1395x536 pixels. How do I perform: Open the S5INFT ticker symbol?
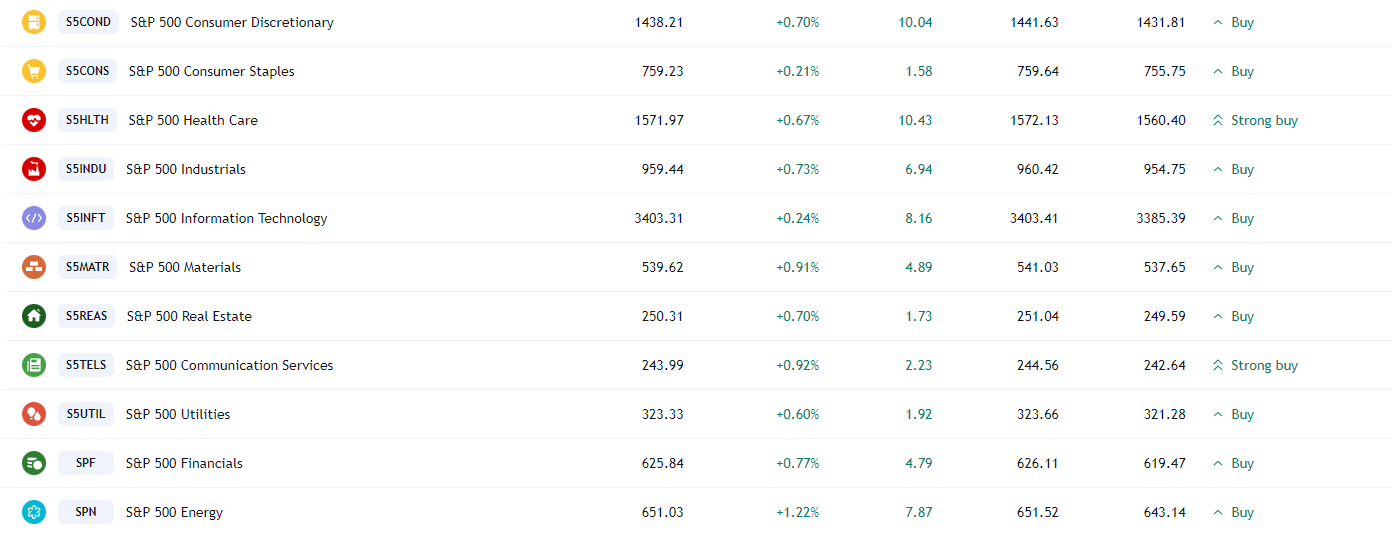coord(86,218)
